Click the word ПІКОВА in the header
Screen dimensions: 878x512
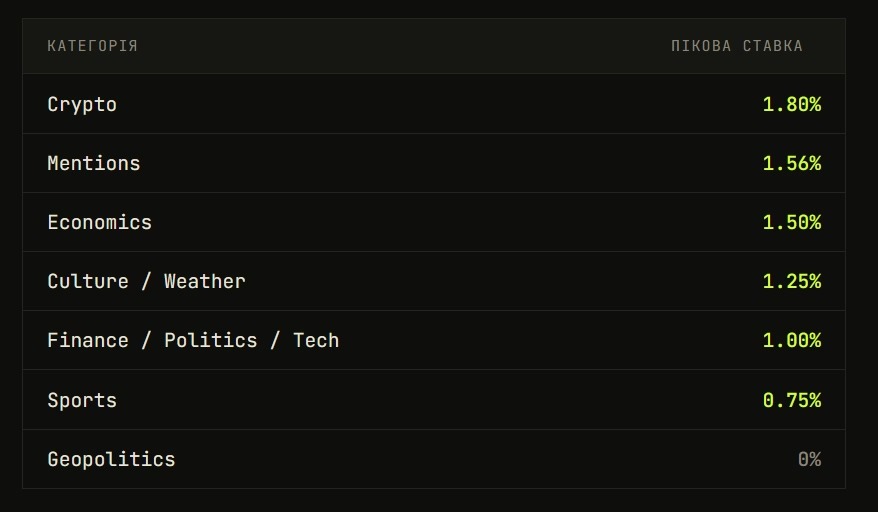point(701,46)
